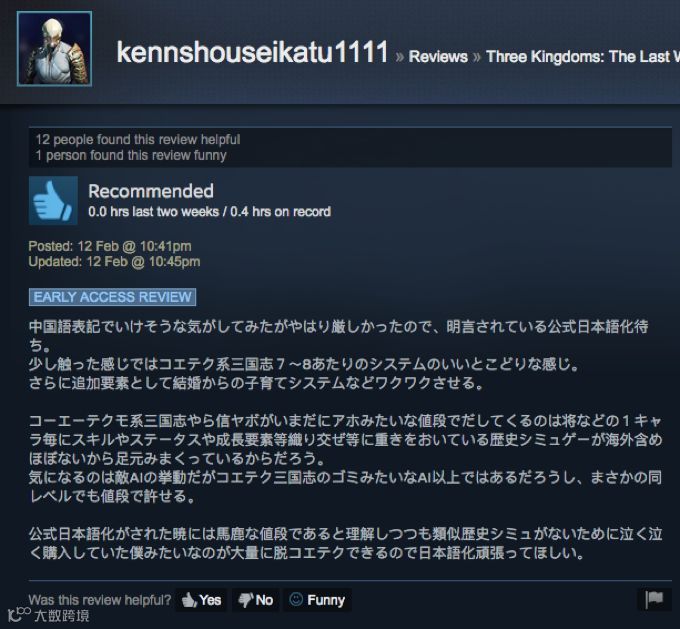680x629 pixels.
Task: Click the Updated: 12 Feb date line
Action: pyautogui.click(x=114, y=262)
